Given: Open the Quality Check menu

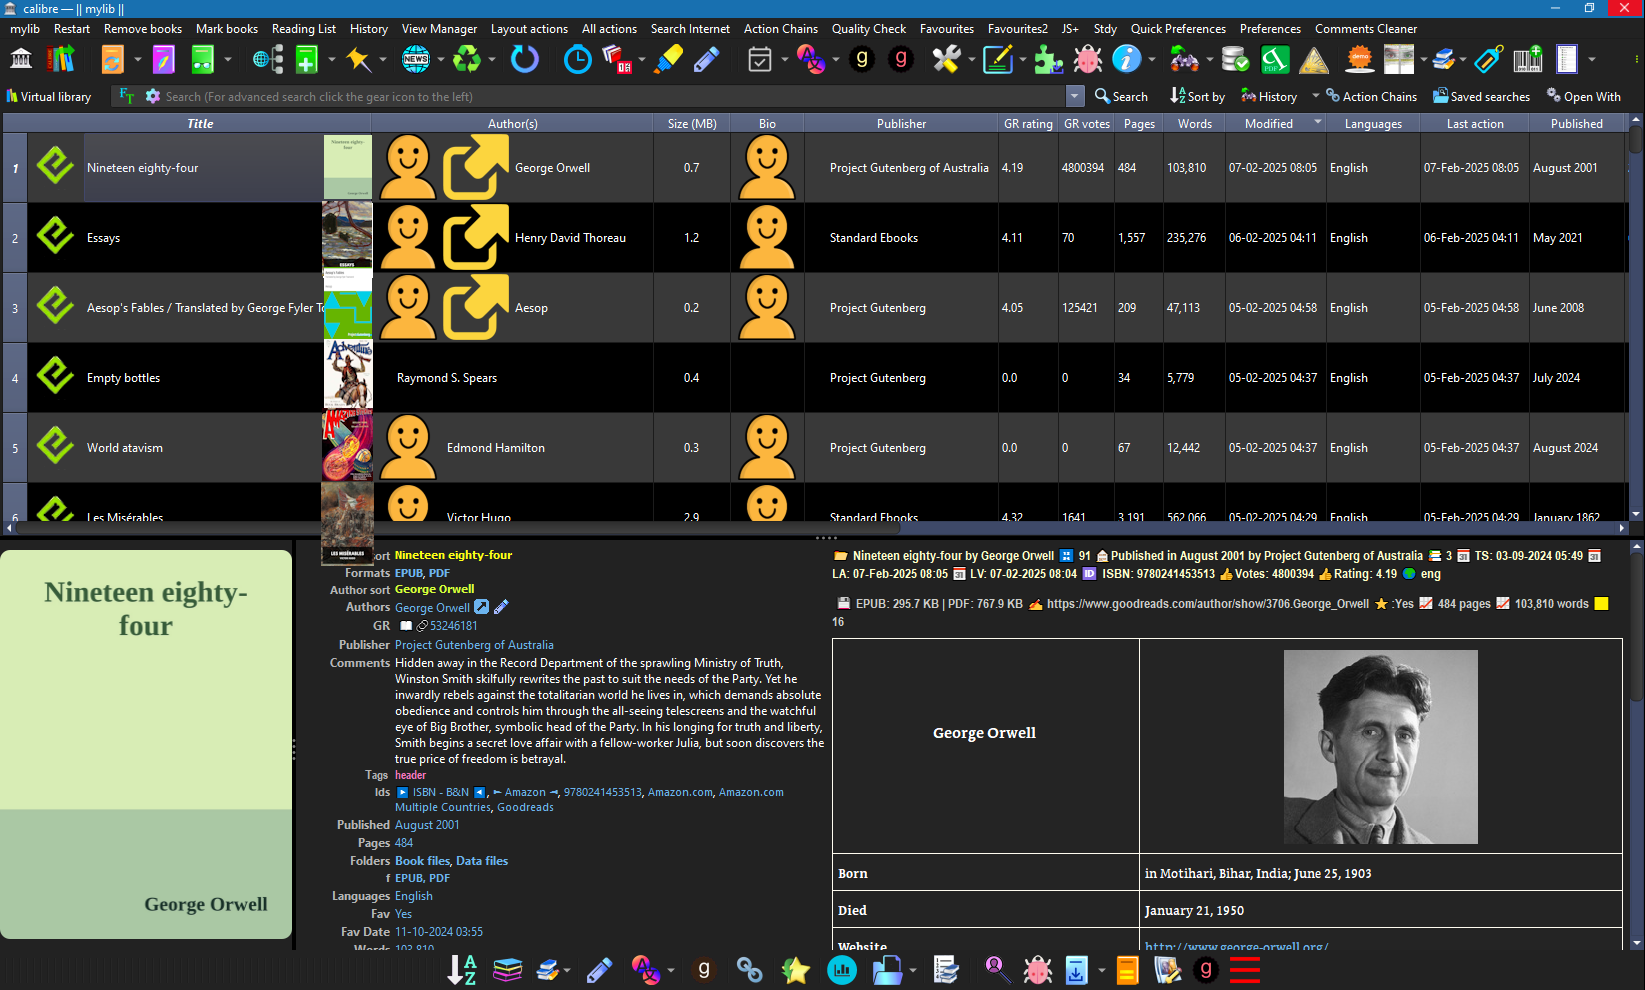Looking at the screenshot, I should (869, 29).
